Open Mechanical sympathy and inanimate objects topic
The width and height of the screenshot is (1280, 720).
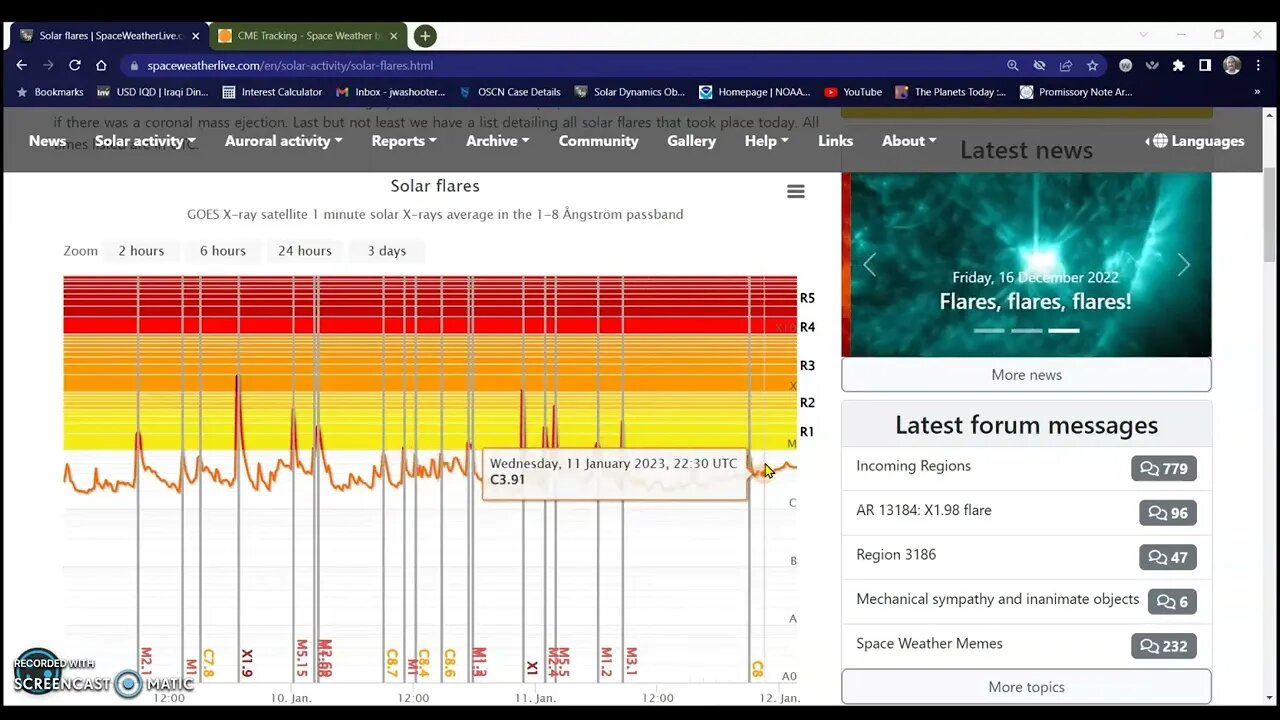[x=998, y=599]
